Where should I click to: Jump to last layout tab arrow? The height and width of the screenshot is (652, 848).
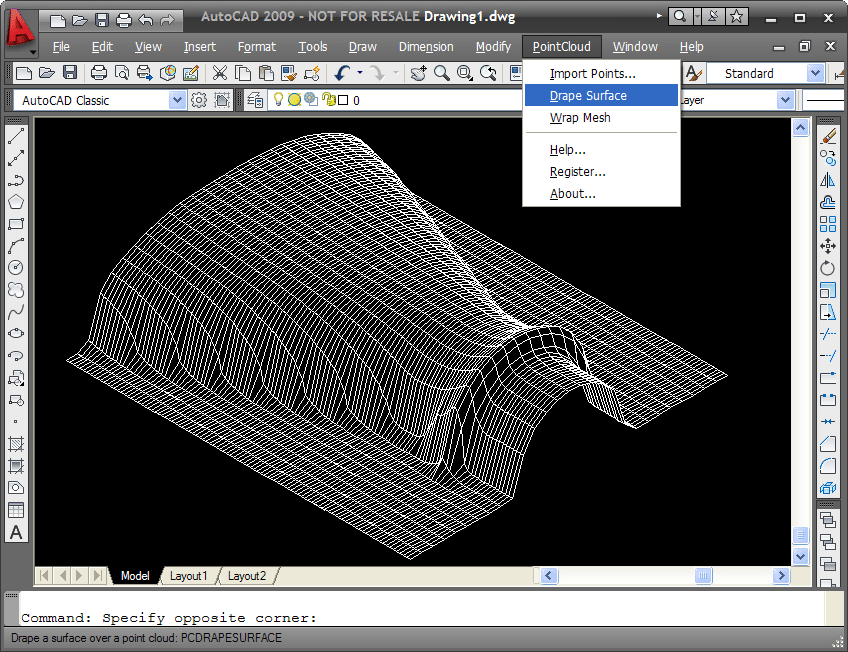tap(97, 575)
